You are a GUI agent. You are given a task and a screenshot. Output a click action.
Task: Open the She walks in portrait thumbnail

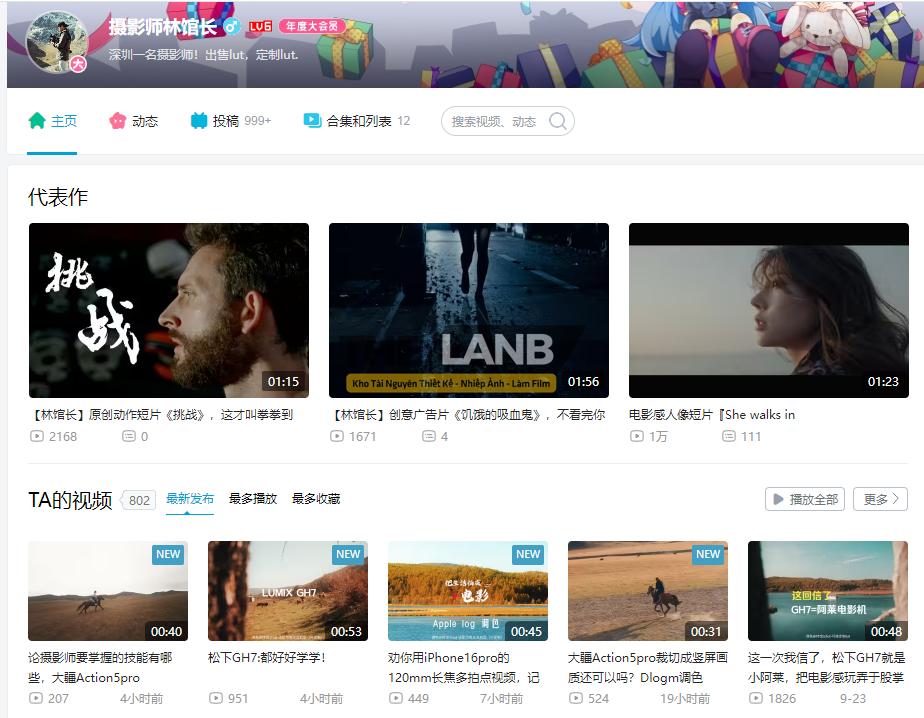coord(768,310)
